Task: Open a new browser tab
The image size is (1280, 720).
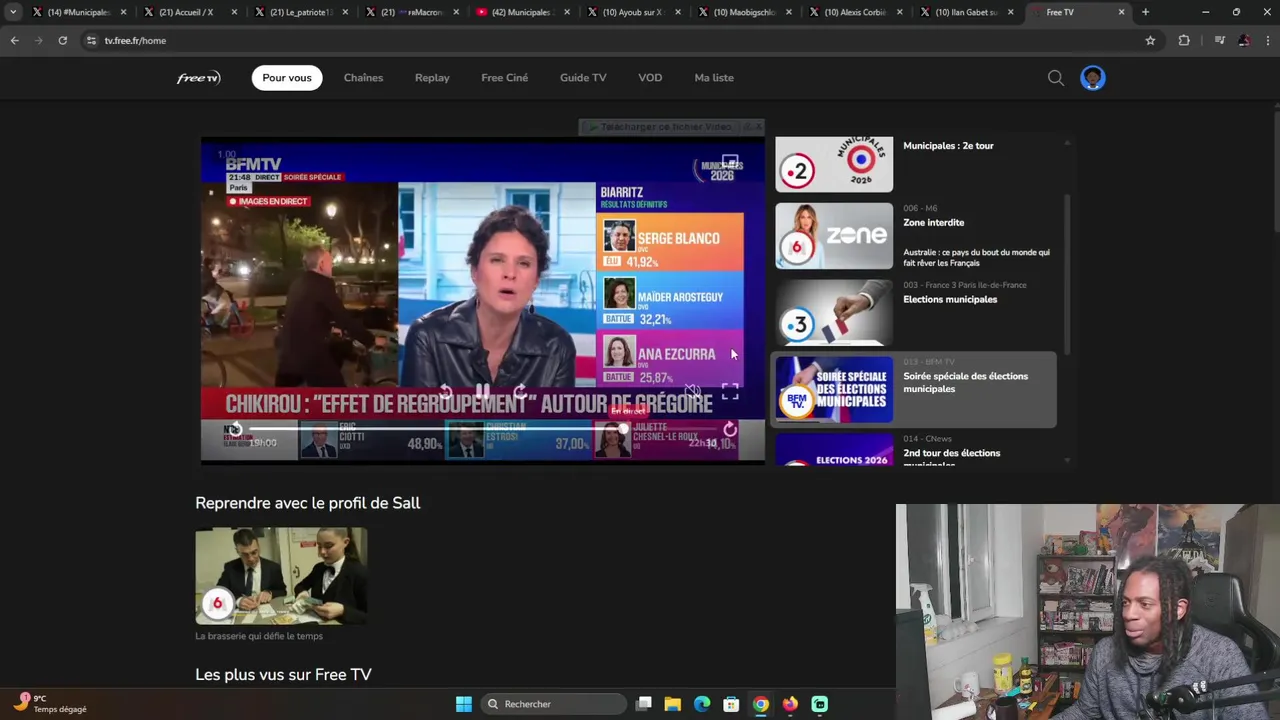Action: coord(1145,12)
